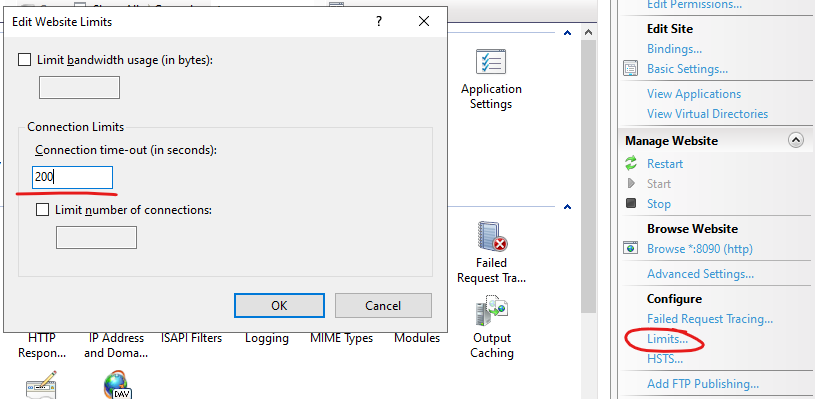Click OK in Edit Website Limits

(279, 305)
